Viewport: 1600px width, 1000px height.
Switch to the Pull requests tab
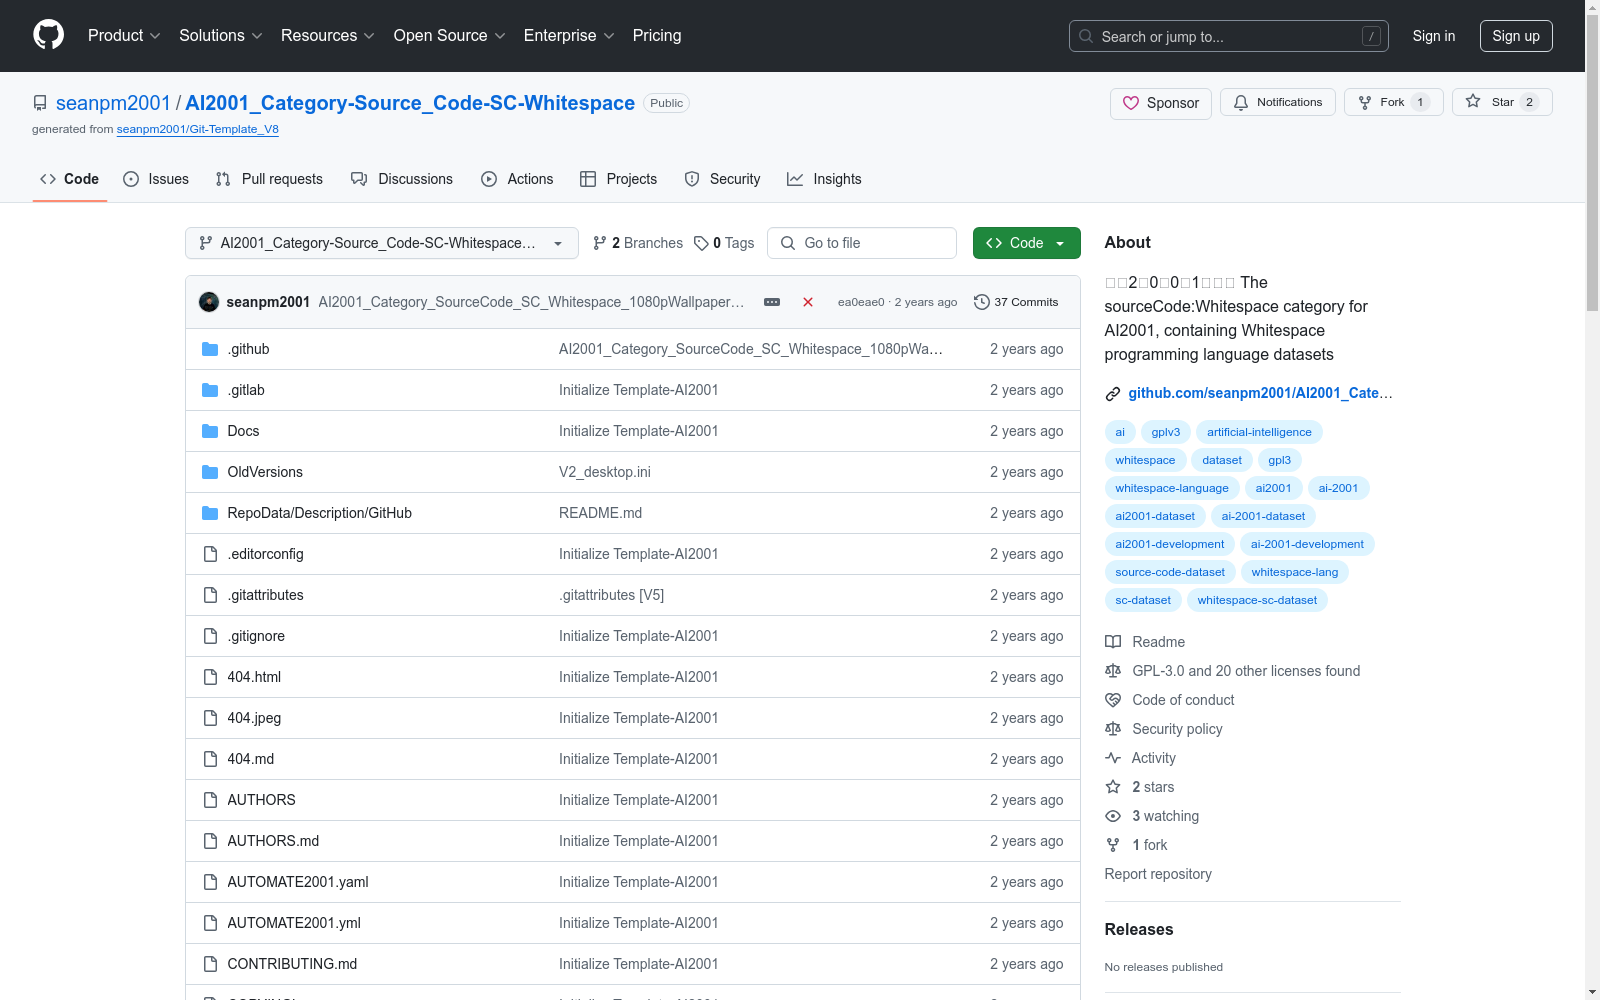point(269,179)
